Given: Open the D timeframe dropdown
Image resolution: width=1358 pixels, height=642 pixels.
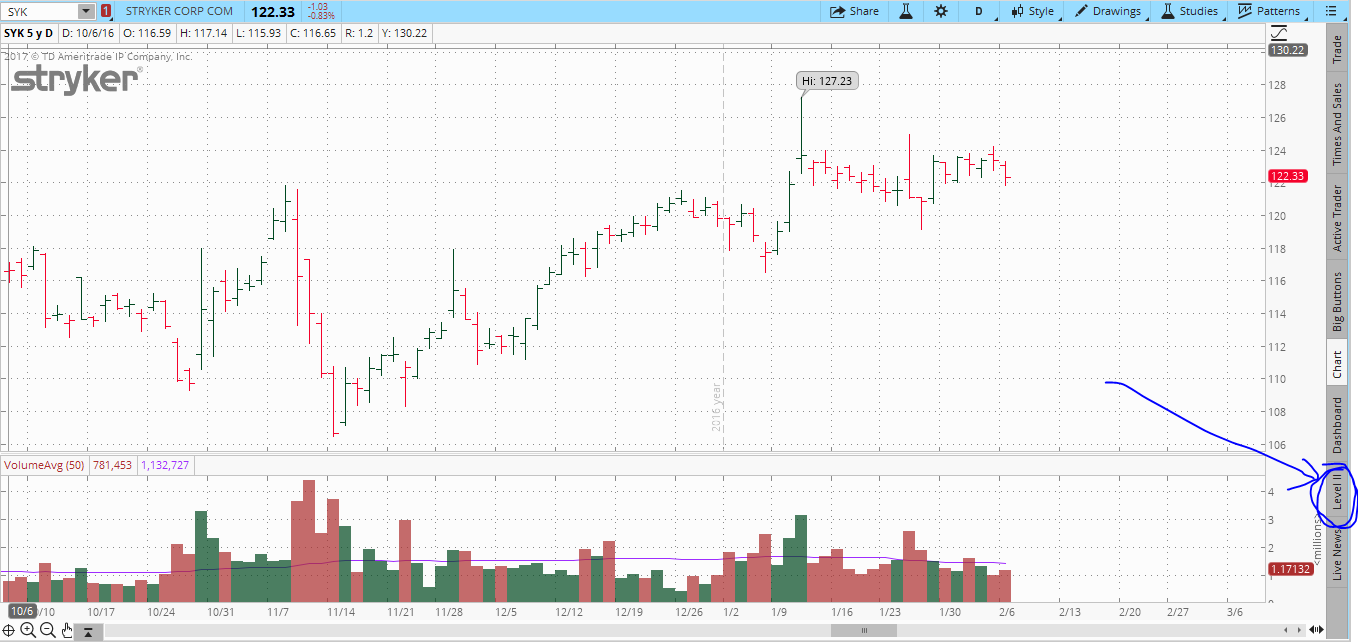Looking at the screenshot, I should click(x=978, y=11).
